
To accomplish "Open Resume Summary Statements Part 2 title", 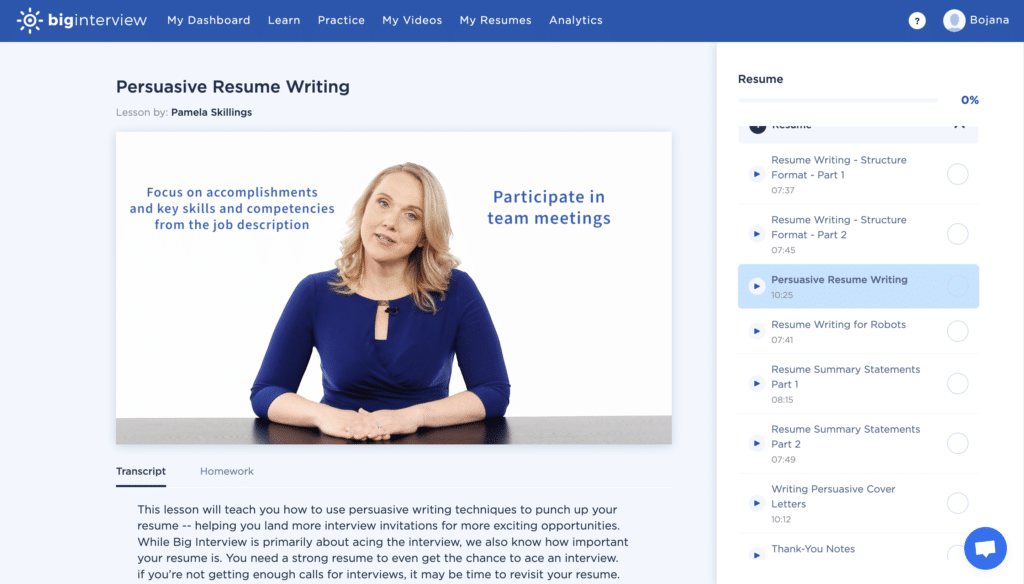I will [x=845, y=436].
